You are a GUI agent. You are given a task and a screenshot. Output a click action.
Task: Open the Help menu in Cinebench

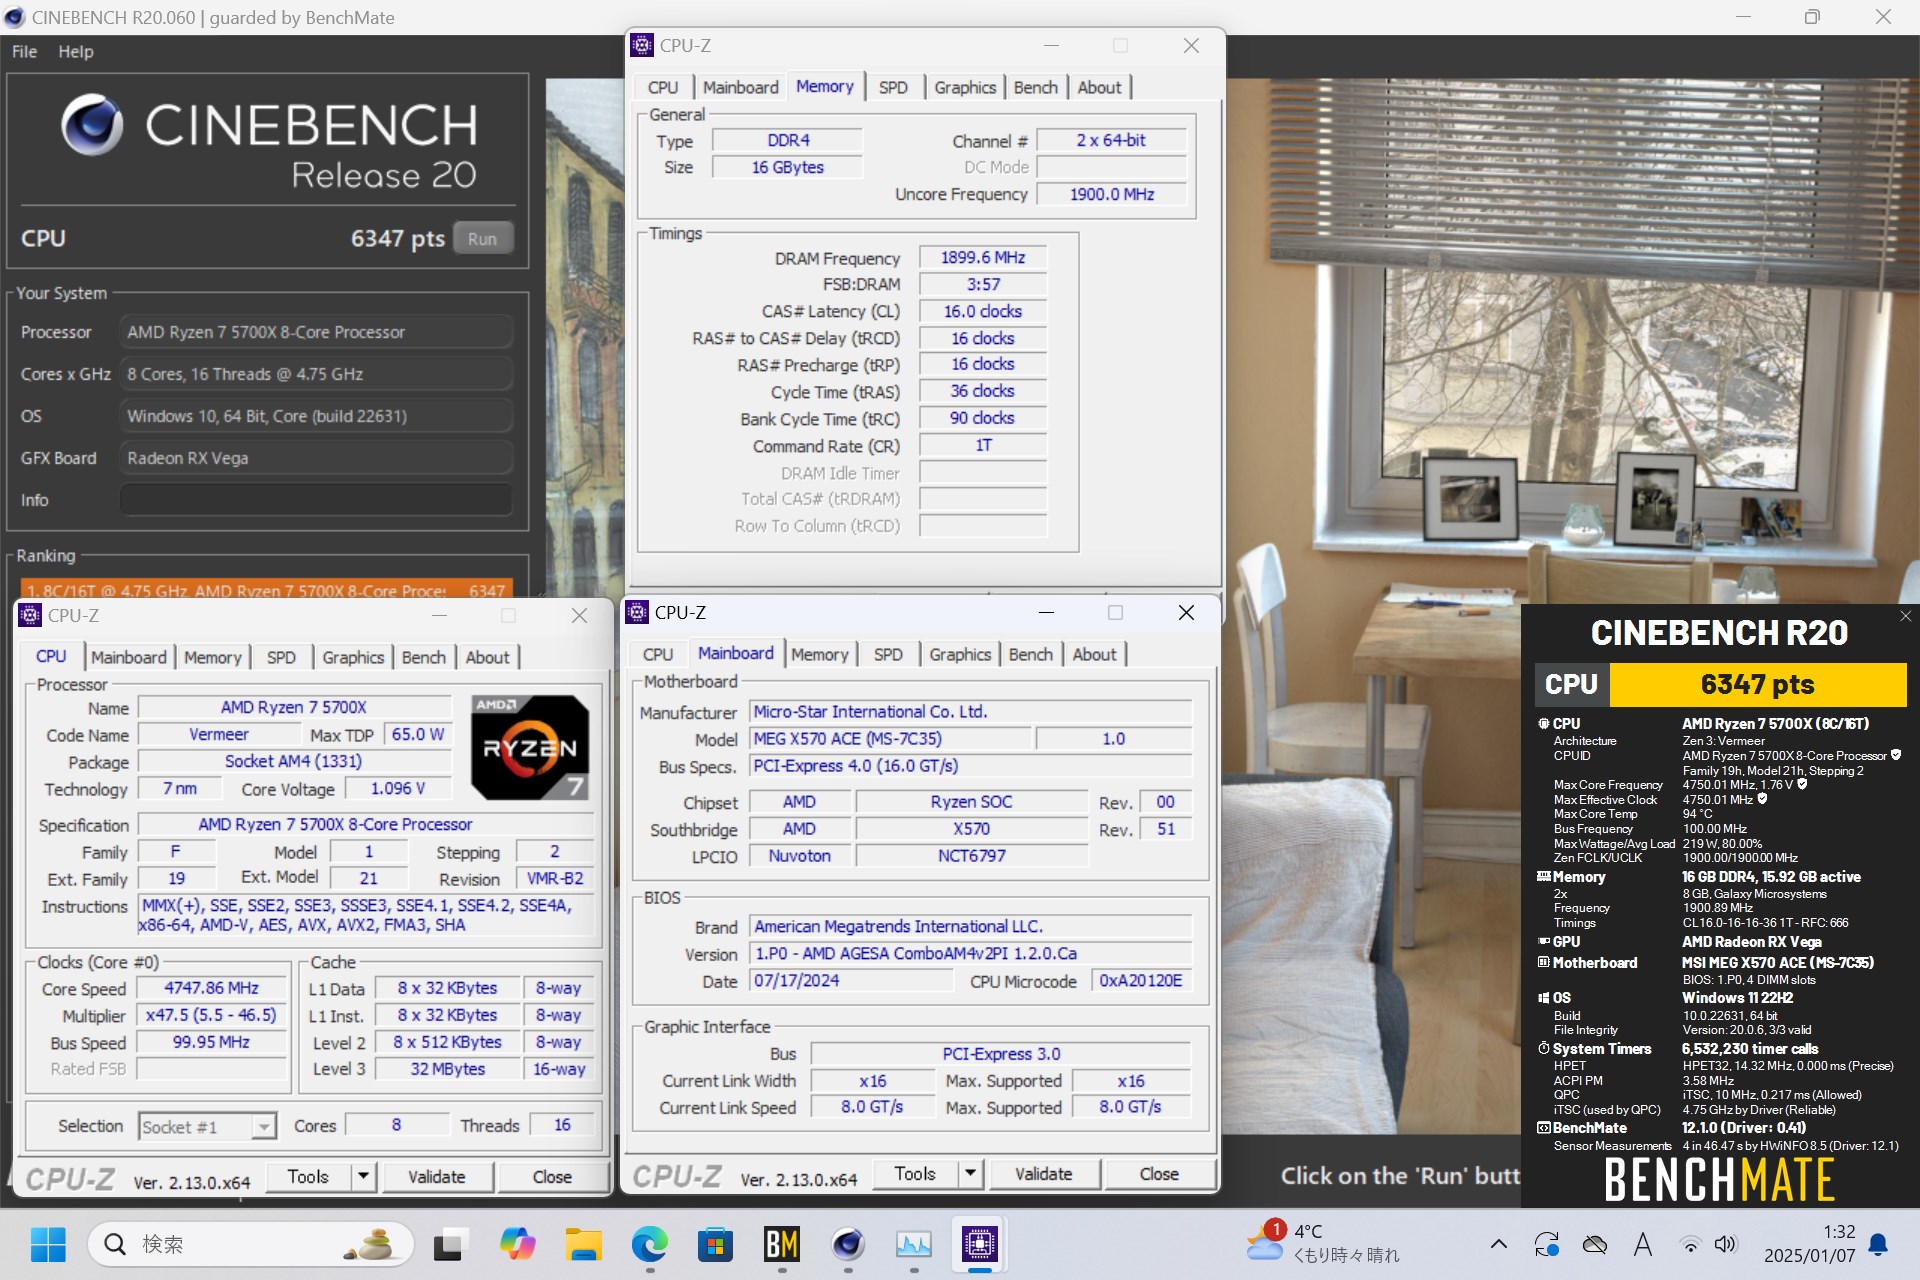pyautogui.click(x=75, y=51)
